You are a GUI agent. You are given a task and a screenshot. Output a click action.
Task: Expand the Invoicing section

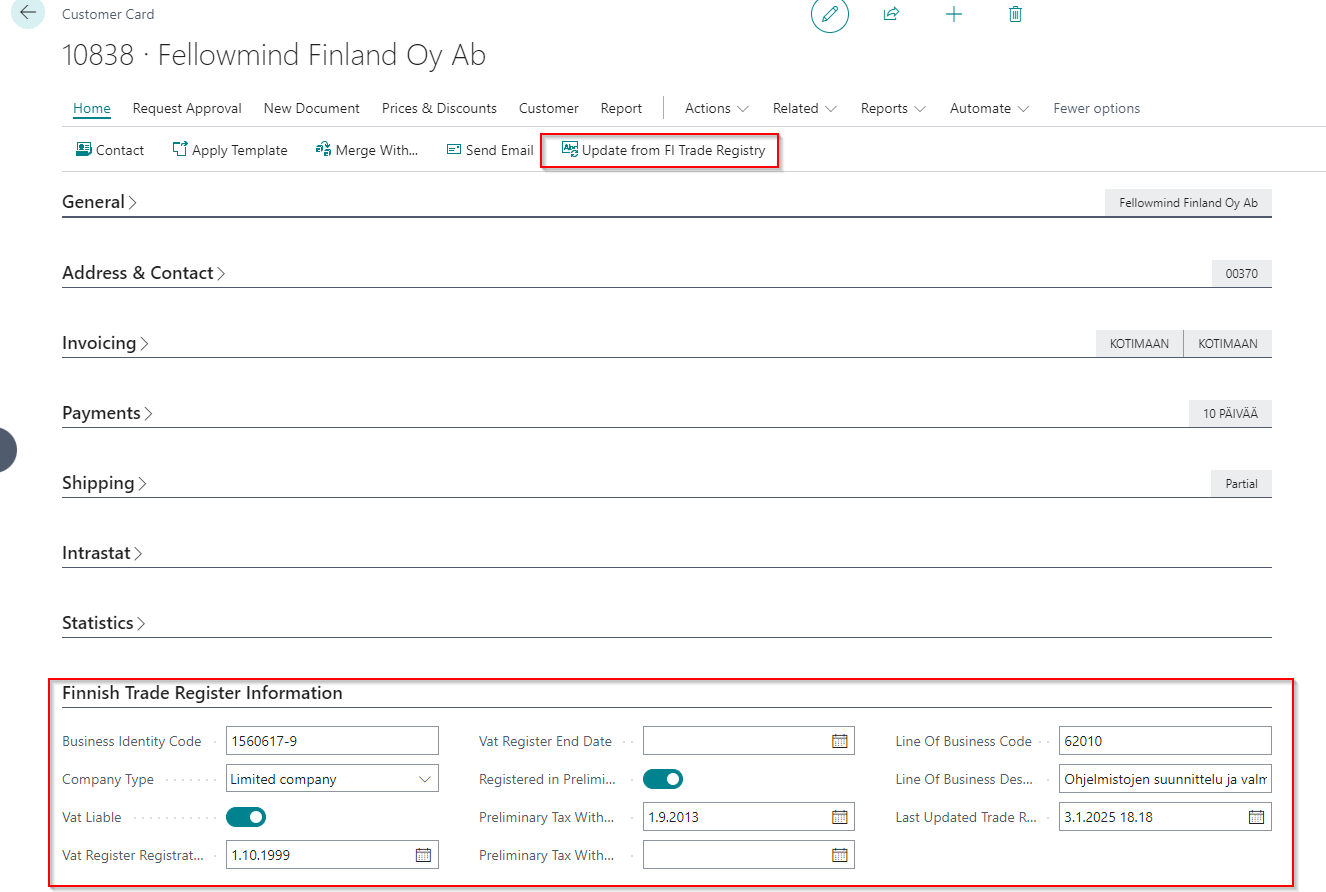coord(105,343)
